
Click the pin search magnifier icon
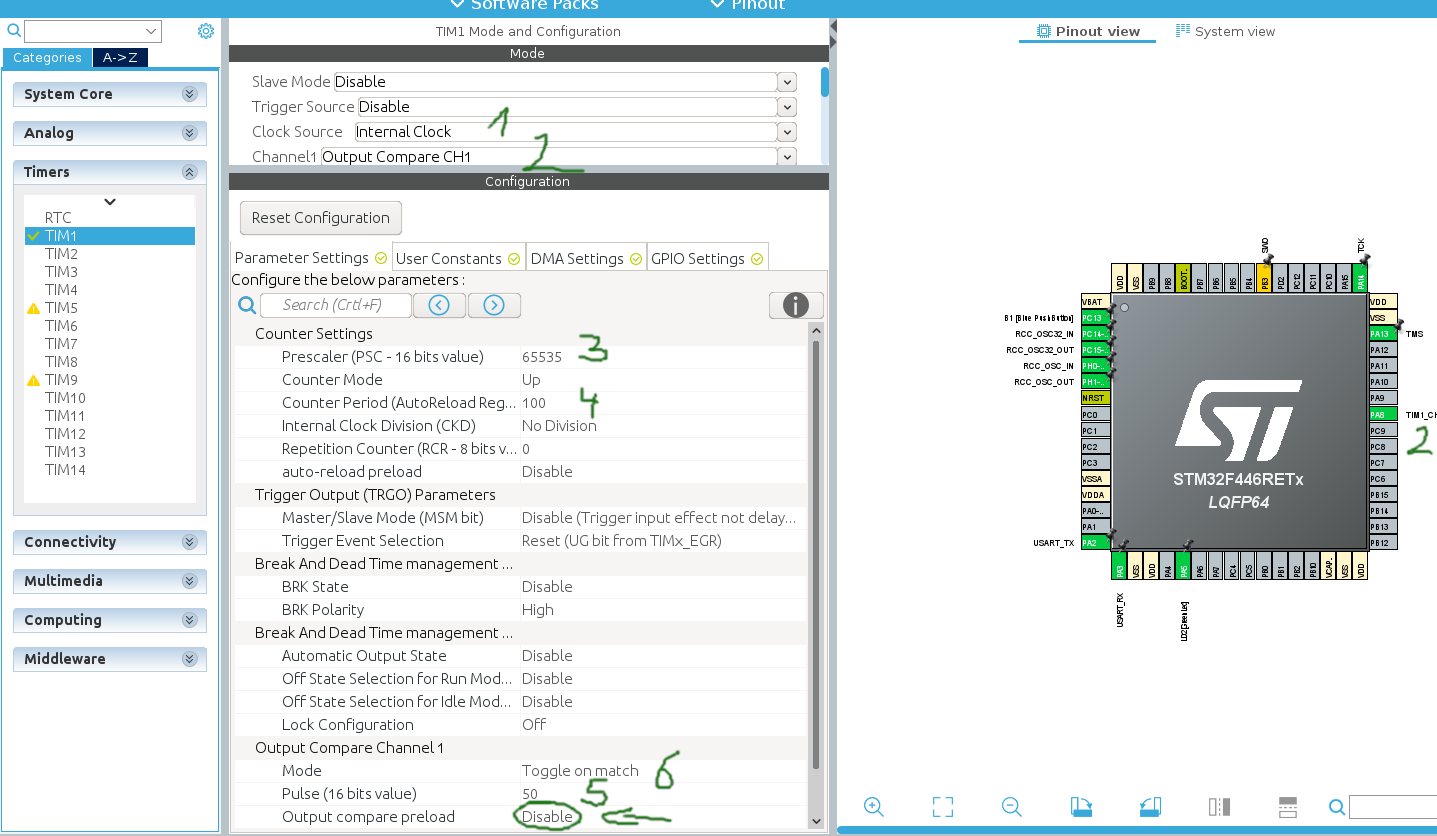(1337, 807)
